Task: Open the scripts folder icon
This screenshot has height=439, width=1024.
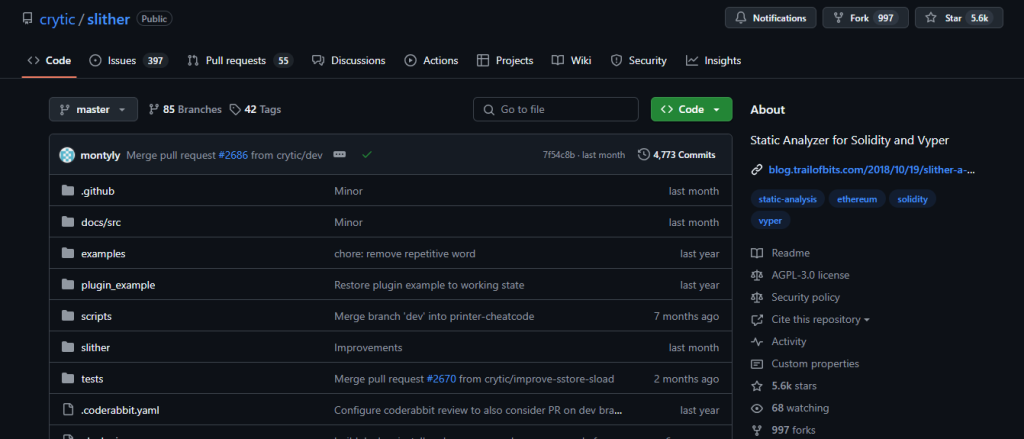Action: click(67, 316)
